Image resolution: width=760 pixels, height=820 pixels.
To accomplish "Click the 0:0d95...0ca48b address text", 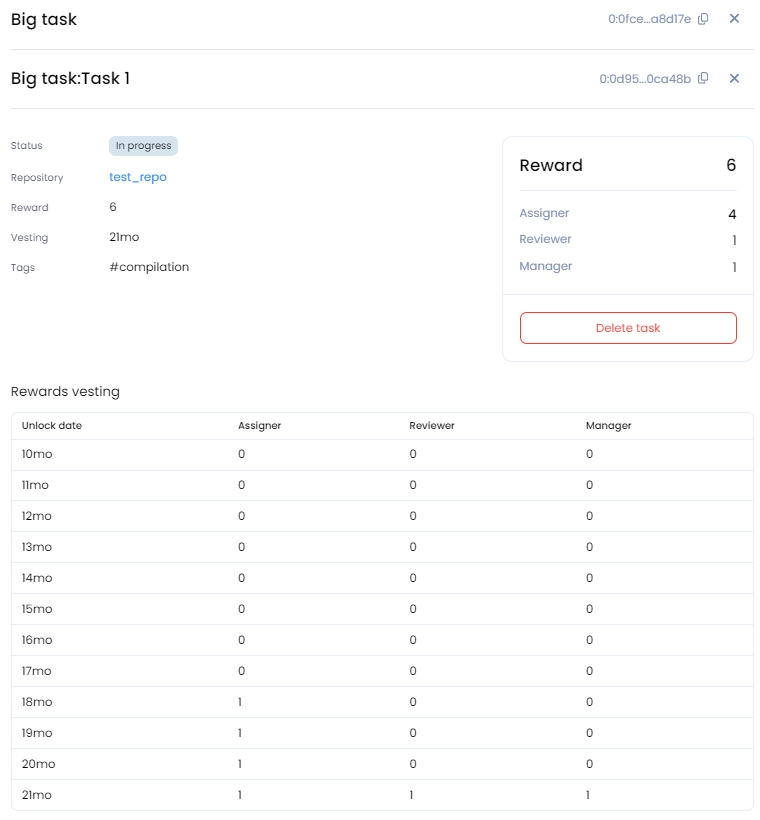I will [645, 79].
